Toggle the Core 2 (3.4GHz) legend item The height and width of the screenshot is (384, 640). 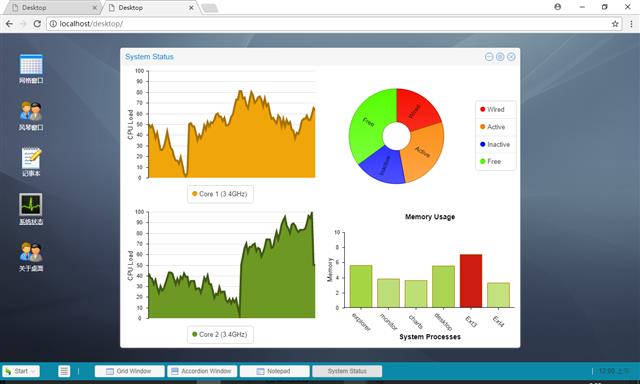(220, 334)
